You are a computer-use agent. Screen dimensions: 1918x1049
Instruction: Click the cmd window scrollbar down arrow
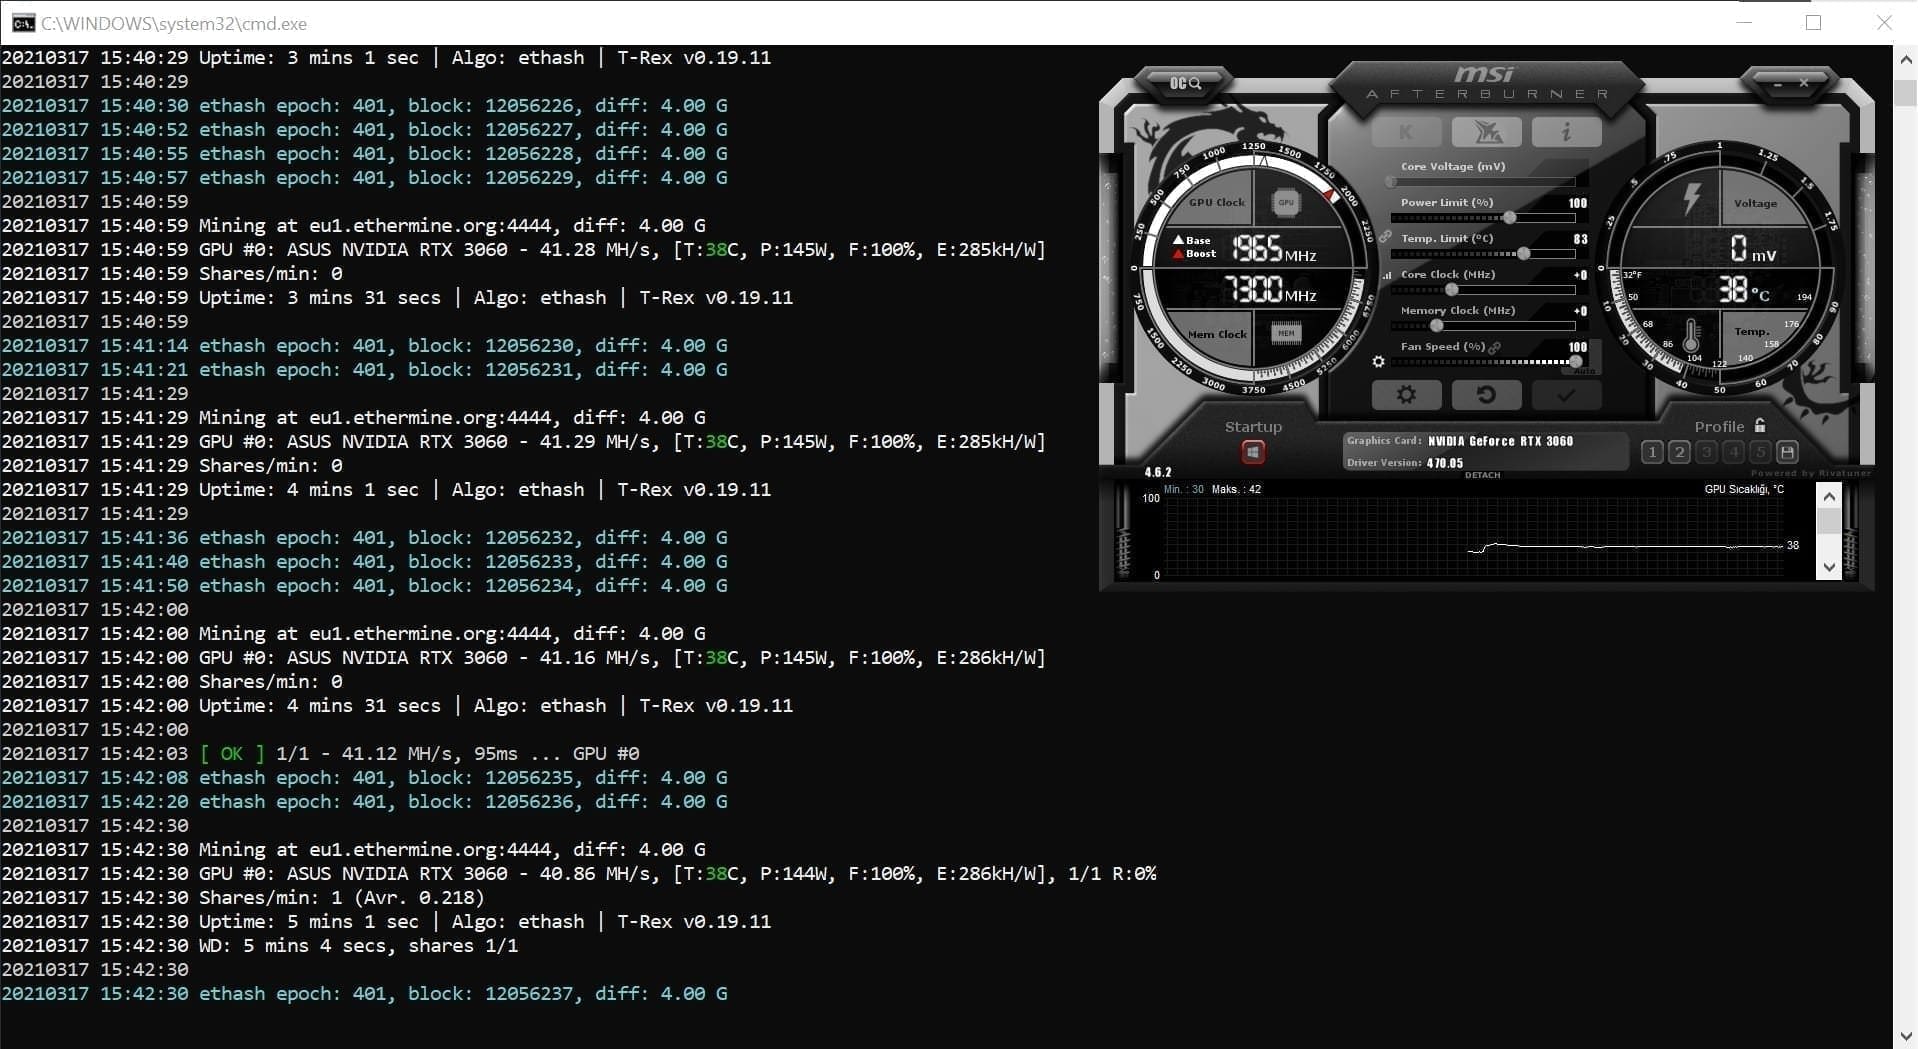pyautogui.click(x=1905, y=1036)
